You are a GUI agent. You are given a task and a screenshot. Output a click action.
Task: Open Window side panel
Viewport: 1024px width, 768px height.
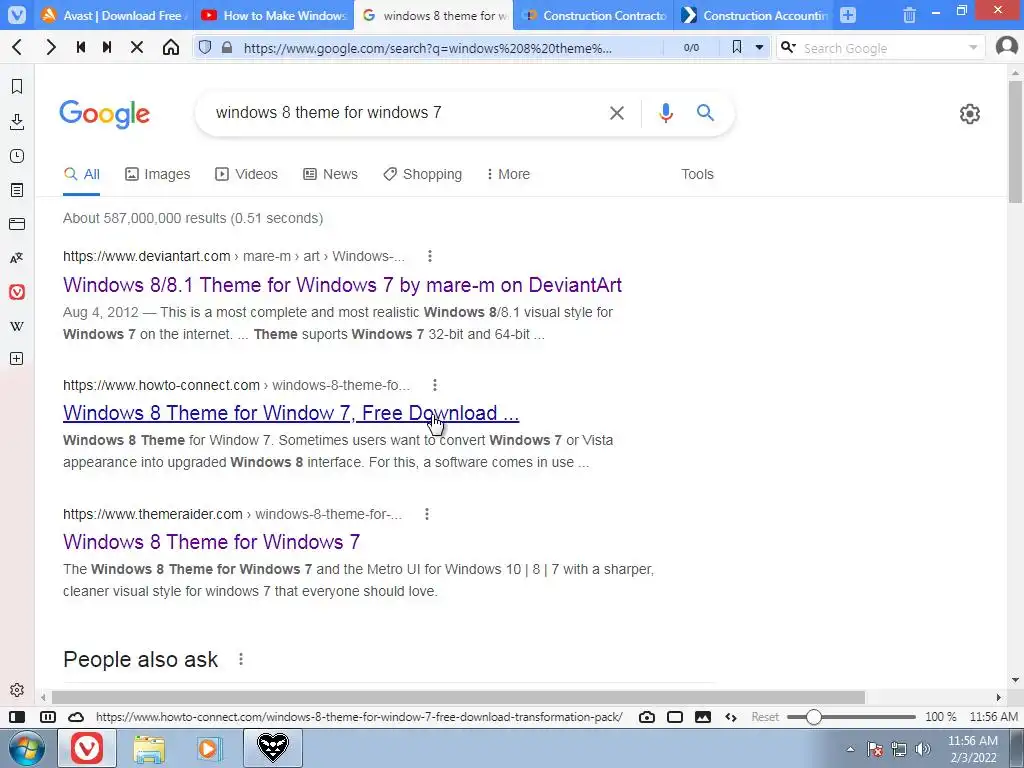point(17,224)
